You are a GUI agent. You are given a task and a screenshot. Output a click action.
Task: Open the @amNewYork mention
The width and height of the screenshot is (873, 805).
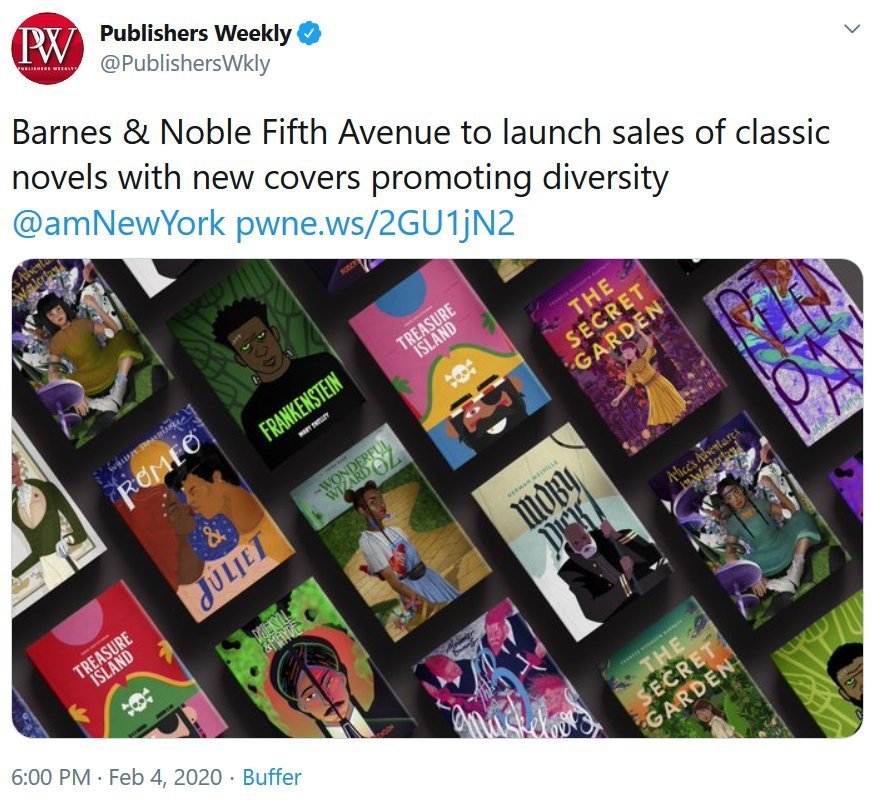click(119, 223)
